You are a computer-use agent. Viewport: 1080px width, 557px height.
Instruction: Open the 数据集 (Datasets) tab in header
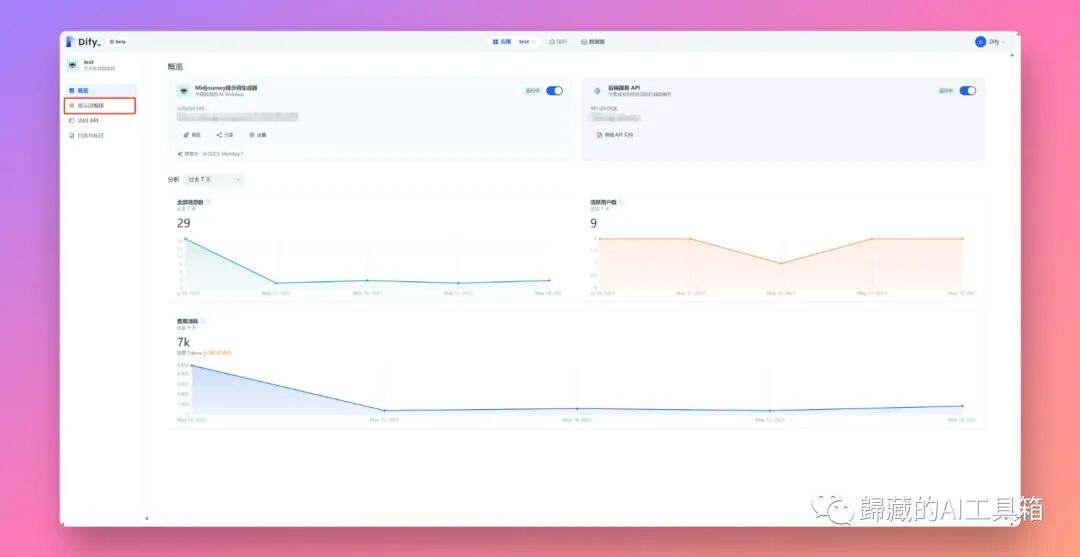click(x=592, y=41)
